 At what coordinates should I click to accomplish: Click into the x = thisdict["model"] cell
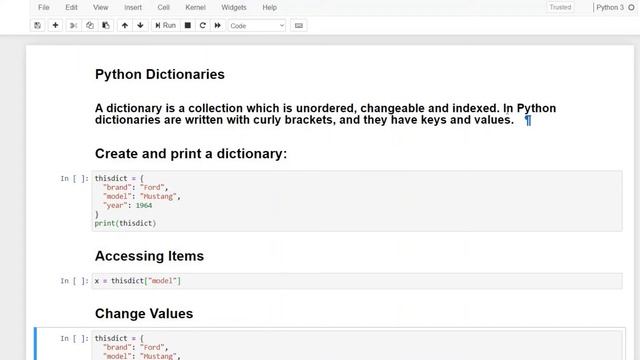tap(357, 281)
